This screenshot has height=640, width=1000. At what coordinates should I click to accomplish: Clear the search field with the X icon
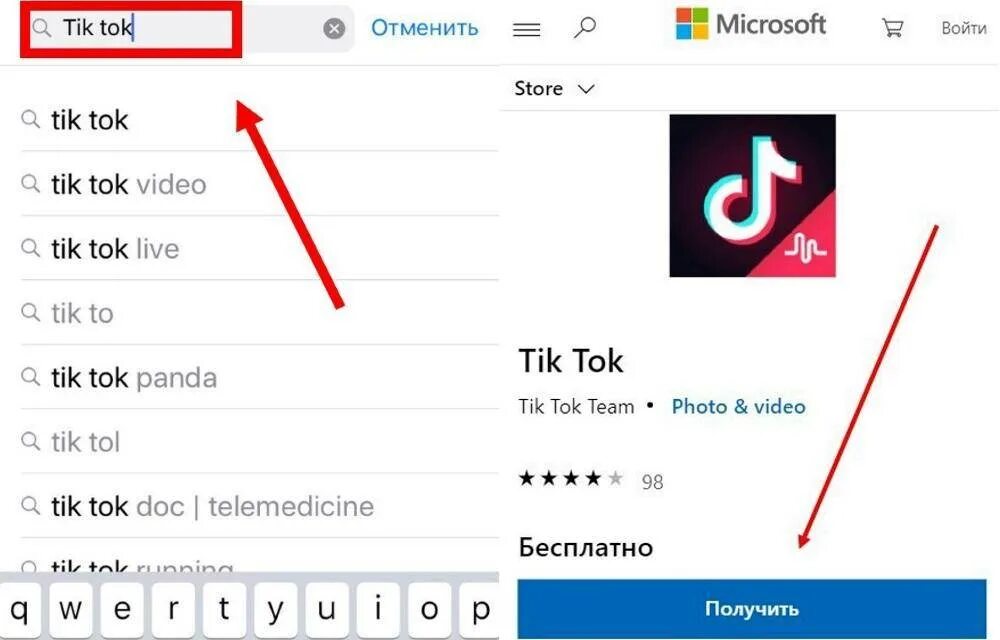click(x=334, y=29)
